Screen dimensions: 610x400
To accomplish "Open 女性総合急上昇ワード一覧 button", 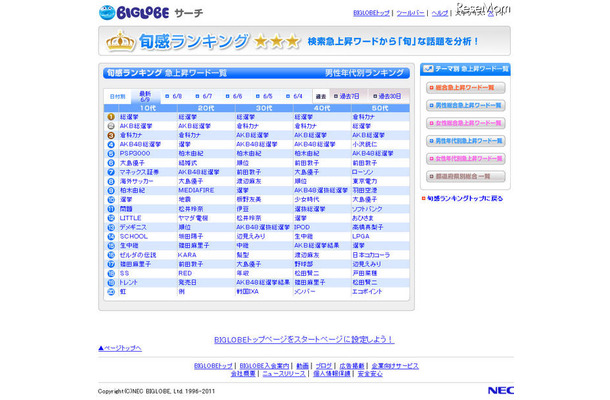I will coord(466,123).
